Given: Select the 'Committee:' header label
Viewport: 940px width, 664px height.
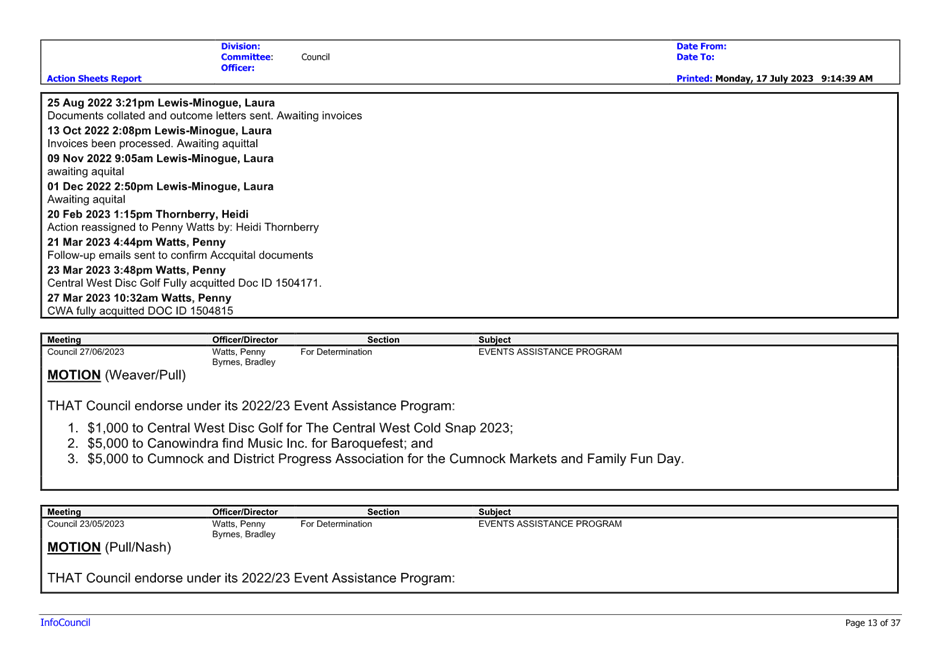Looking at the screenshot, I should (x=247, y=57).
